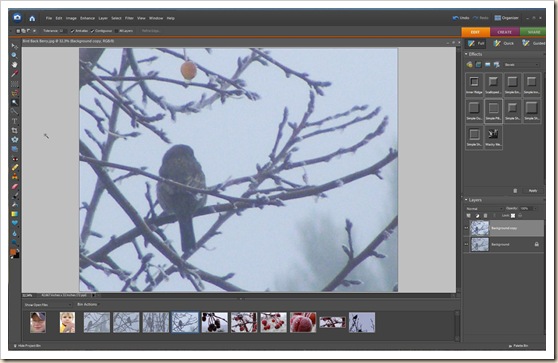558x363 pixels.
Task: Click the Home welcome screen icon
Action: coord(32,18)
